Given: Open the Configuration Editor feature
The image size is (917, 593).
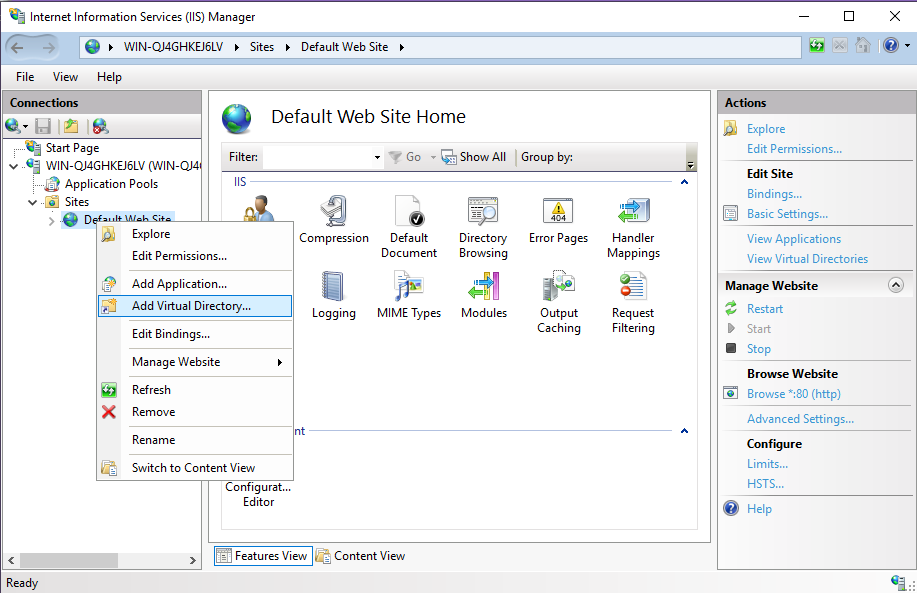Looking at the screenshot, I should point(258,494).
